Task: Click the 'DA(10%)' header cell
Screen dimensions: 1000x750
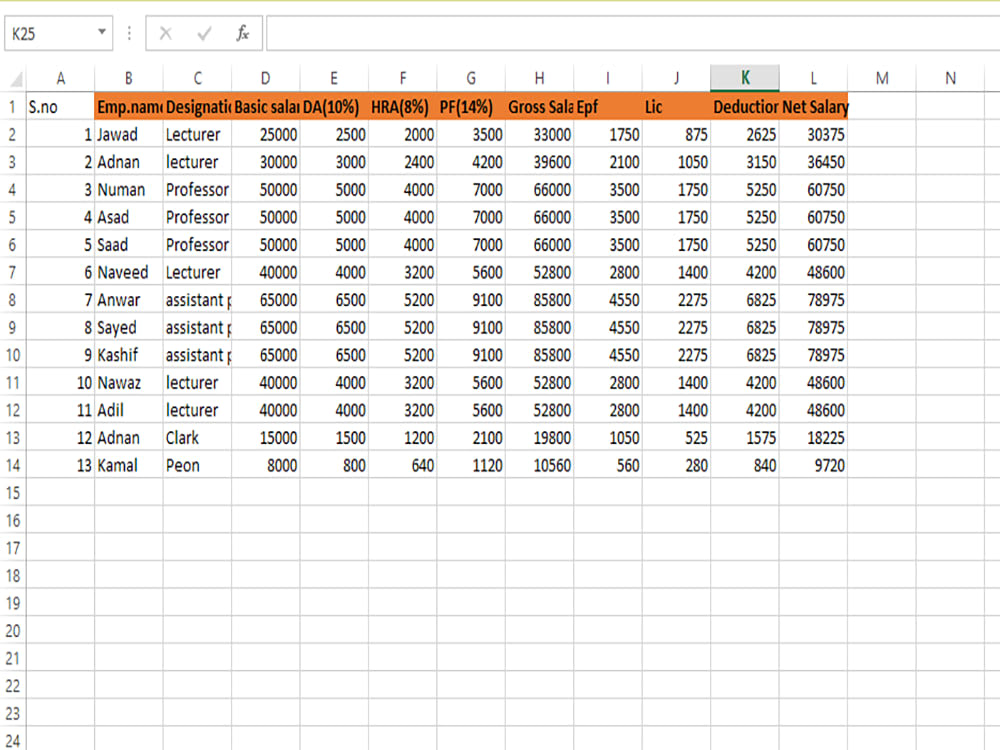Action: click(334, 107)
